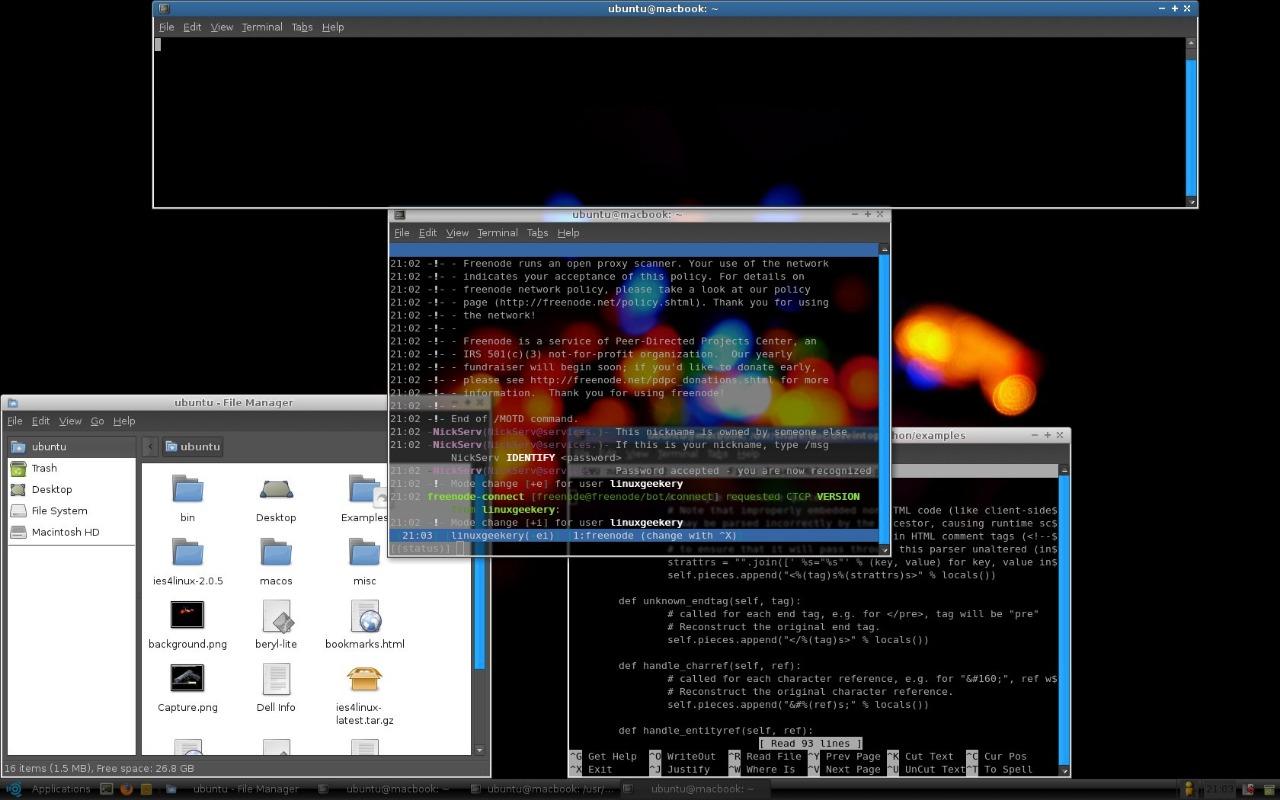Select the Capture.png thumbnail
Screen dimensions: 1280x800
point(187,678)
